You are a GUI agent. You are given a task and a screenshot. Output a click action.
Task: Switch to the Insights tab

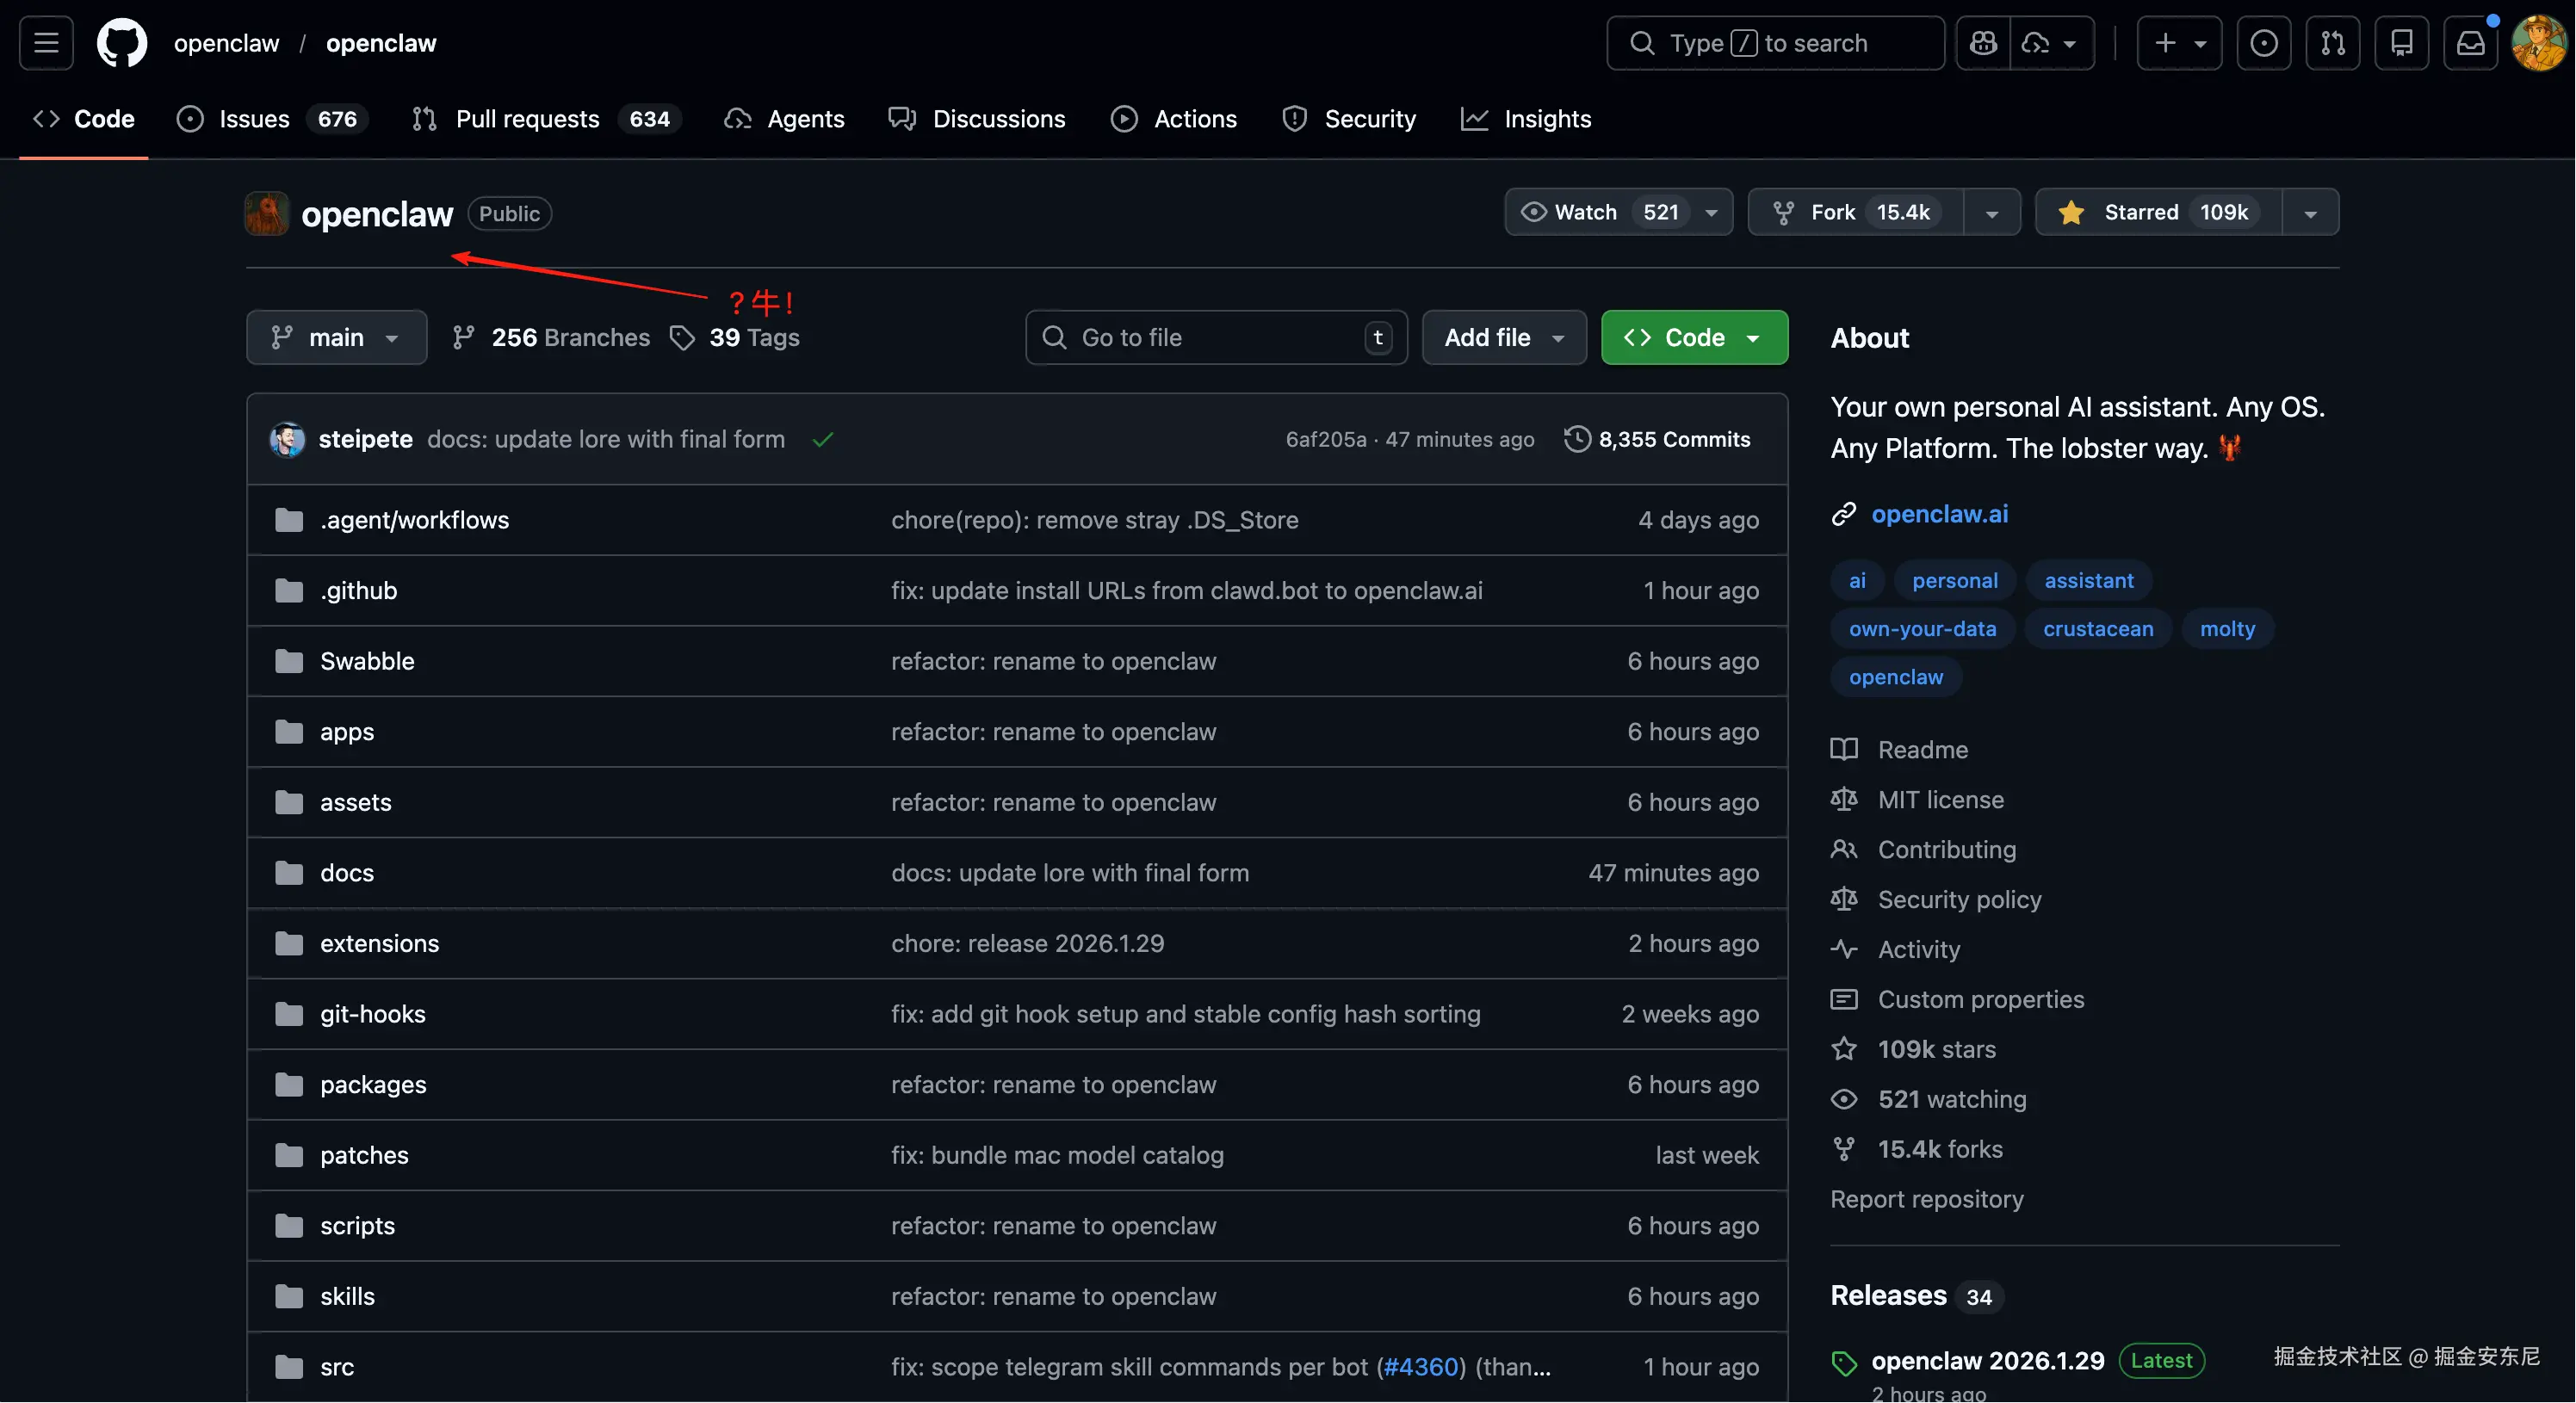[x=1546, y=119]
